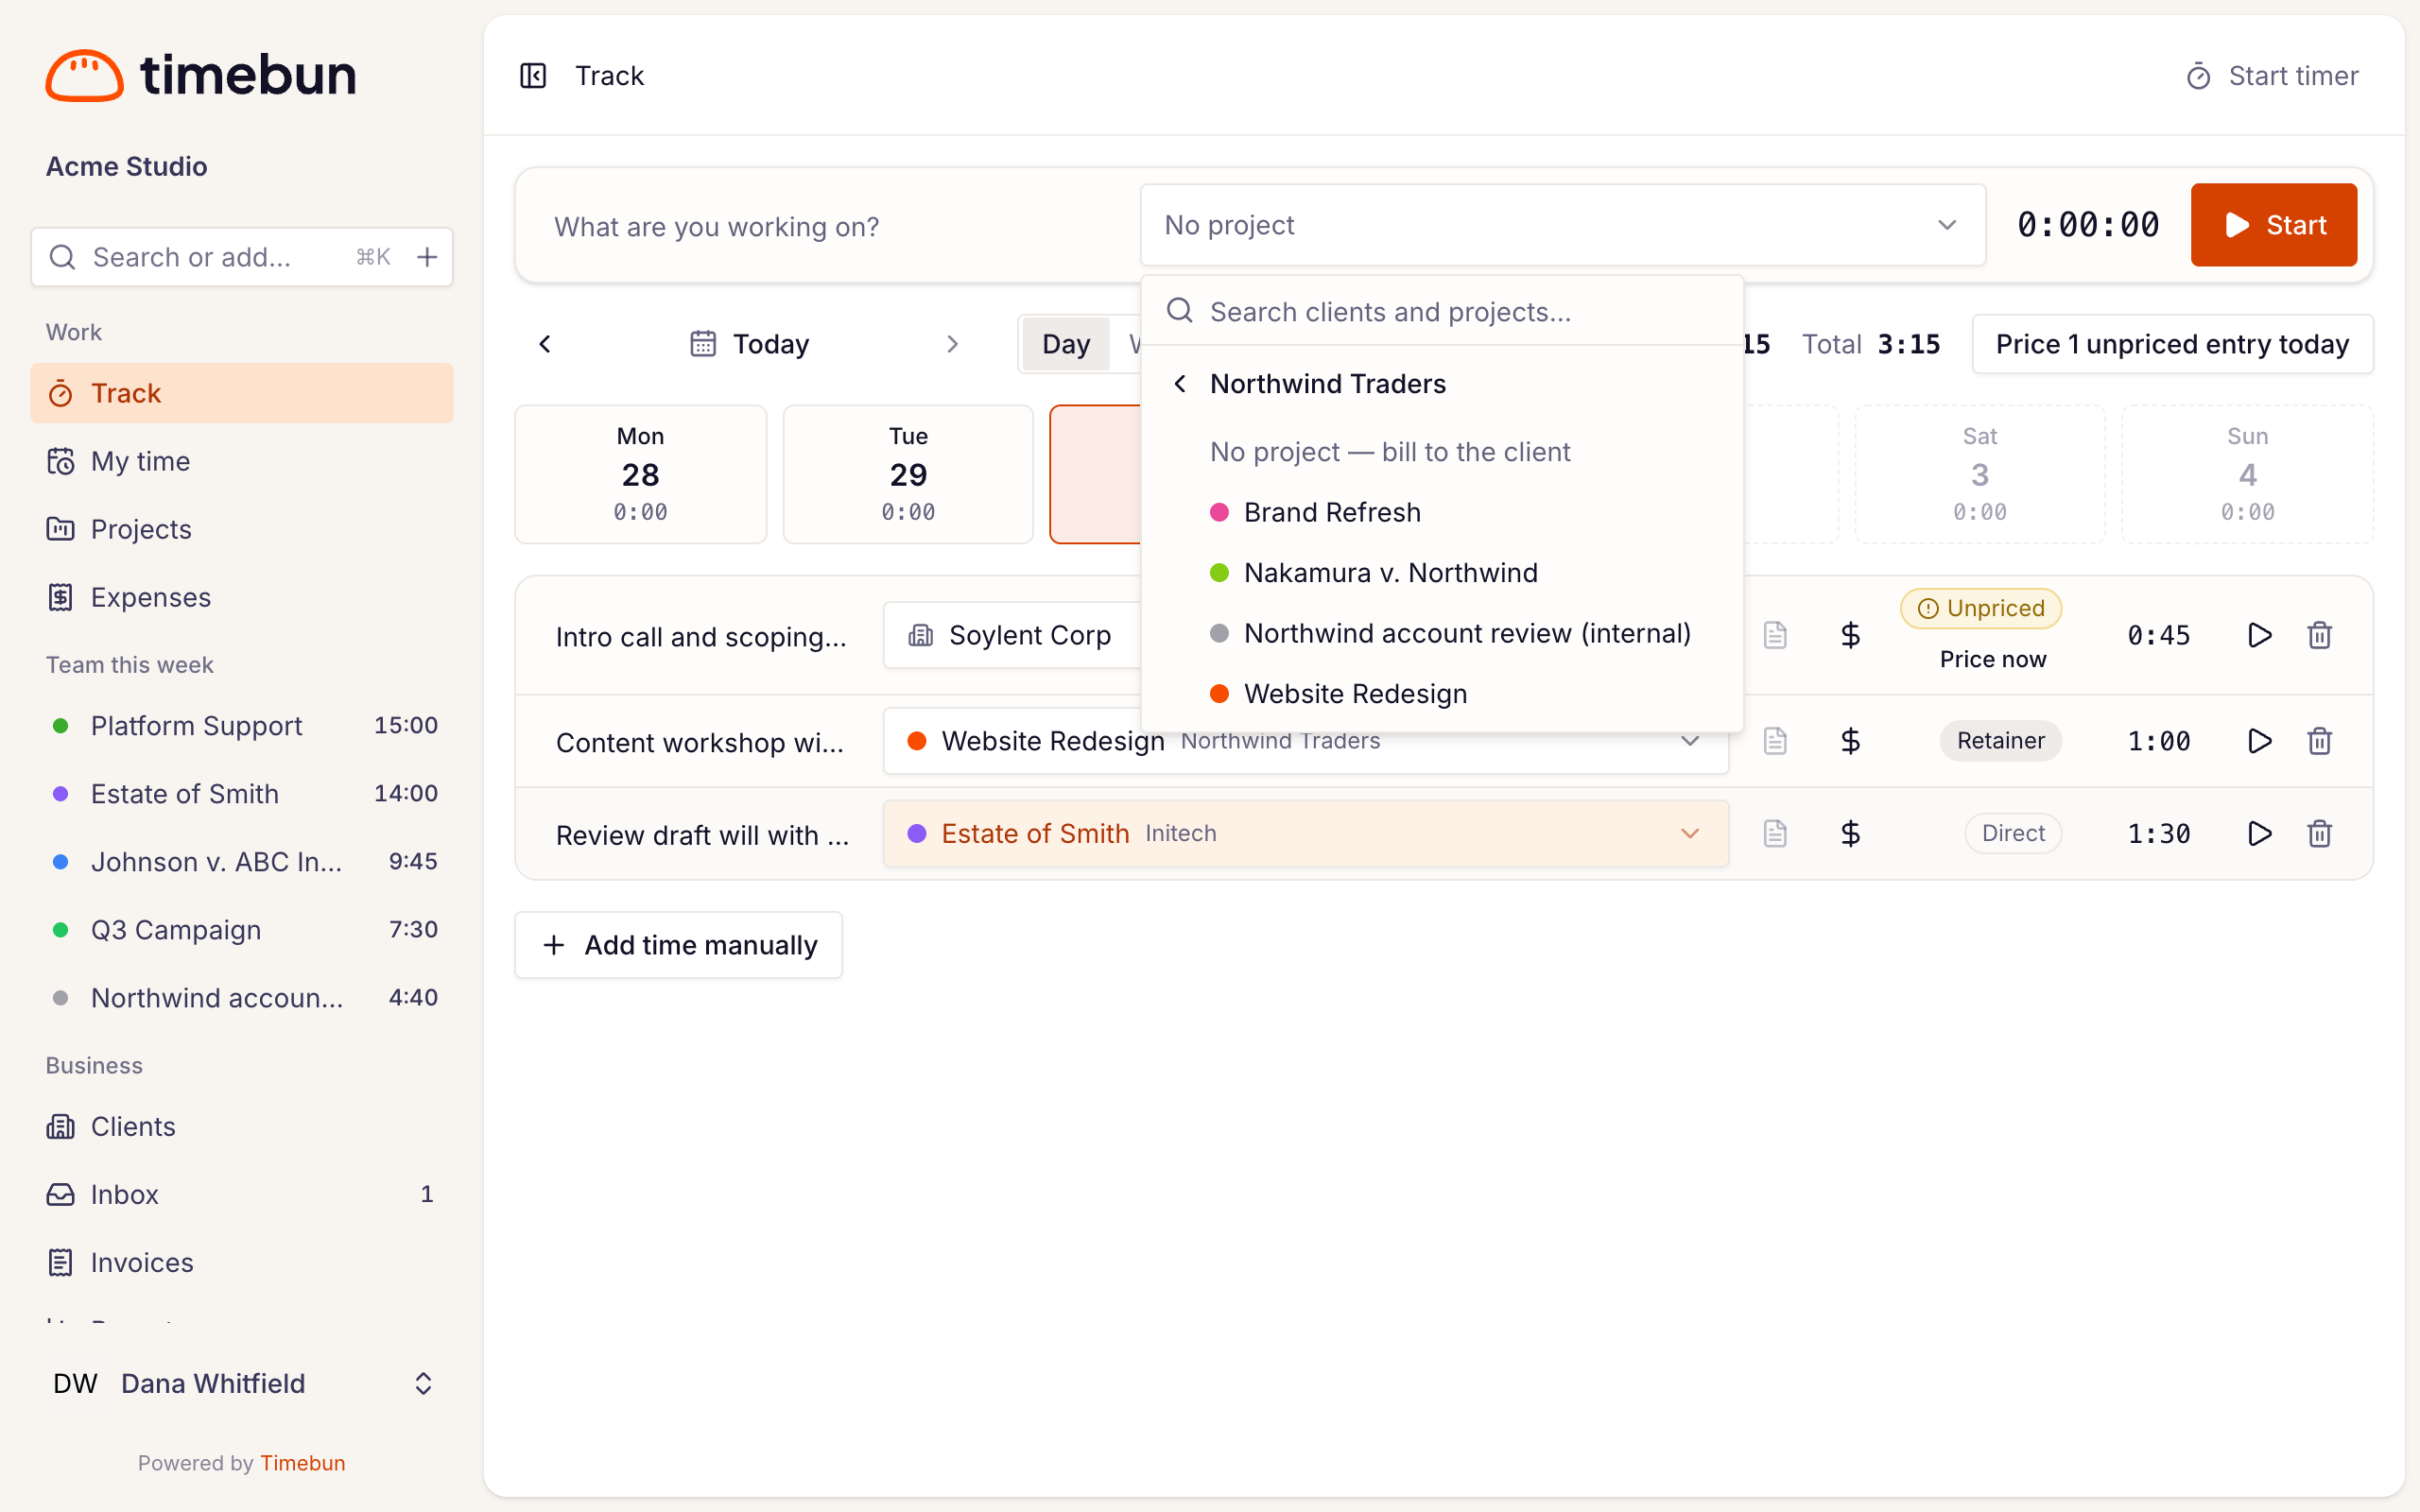Click the Unpriced badge
The height and width of the screenshot is (1512, 2420).
[x=1980, y=608]
